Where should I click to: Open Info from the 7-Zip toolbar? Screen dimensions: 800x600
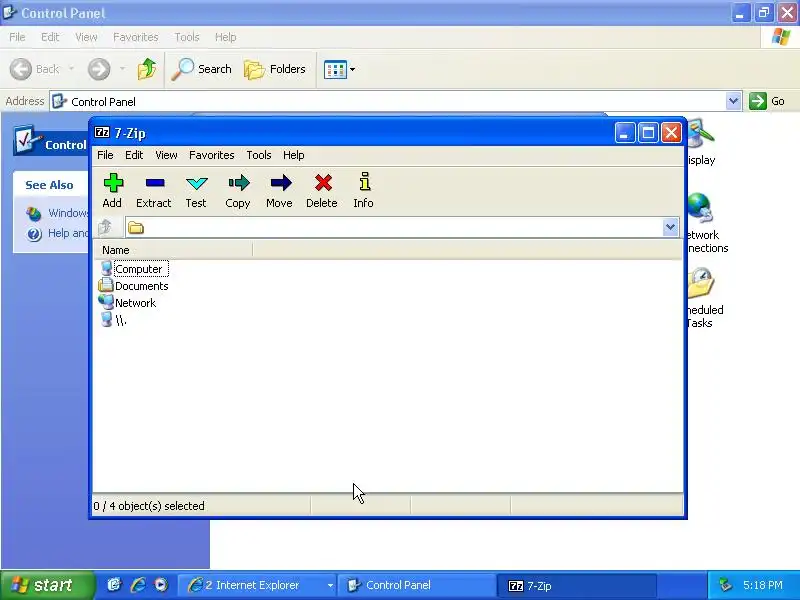pyautogui.click(x=363, y=191)
